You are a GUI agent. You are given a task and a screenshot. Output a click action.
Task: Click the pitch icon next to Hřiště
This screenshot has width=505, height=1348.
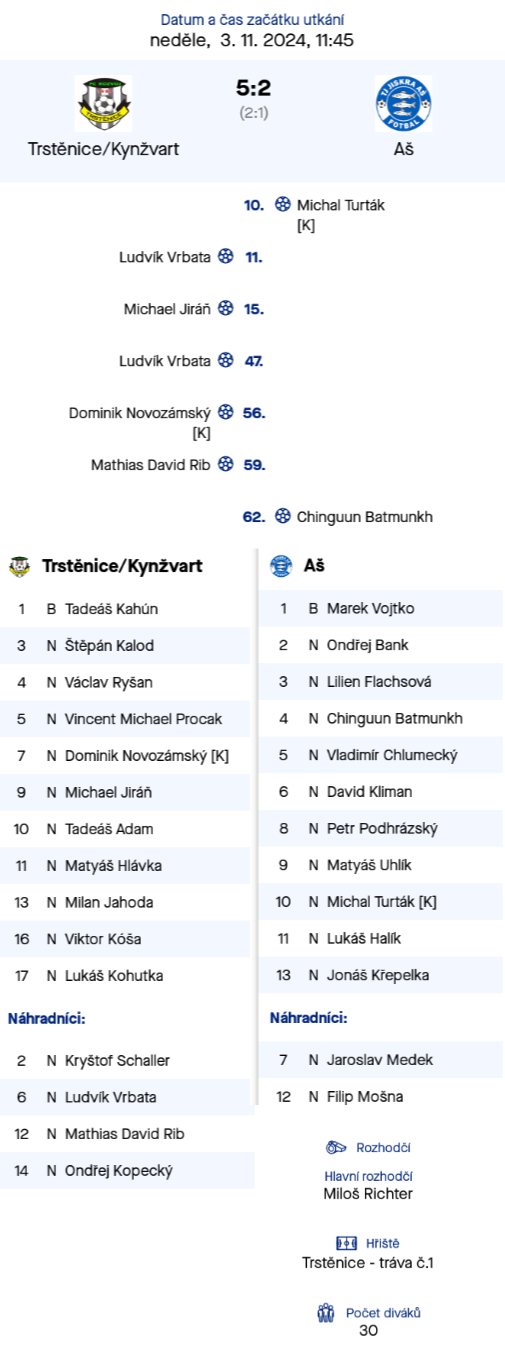pos(347,1243)
